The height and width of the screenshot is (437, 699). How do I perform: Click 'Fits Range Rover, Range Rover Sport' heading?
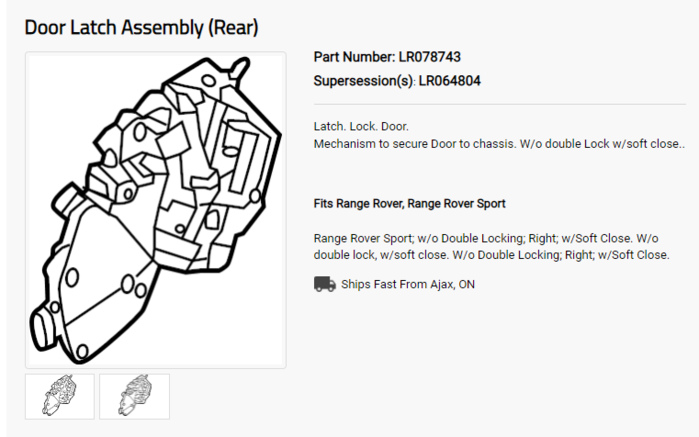[x=409, y=204]
